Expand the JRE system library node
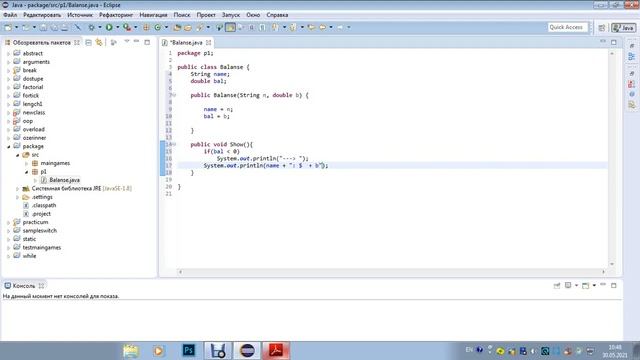The width and height of the screenshot is (640, 360). [18, 189]
